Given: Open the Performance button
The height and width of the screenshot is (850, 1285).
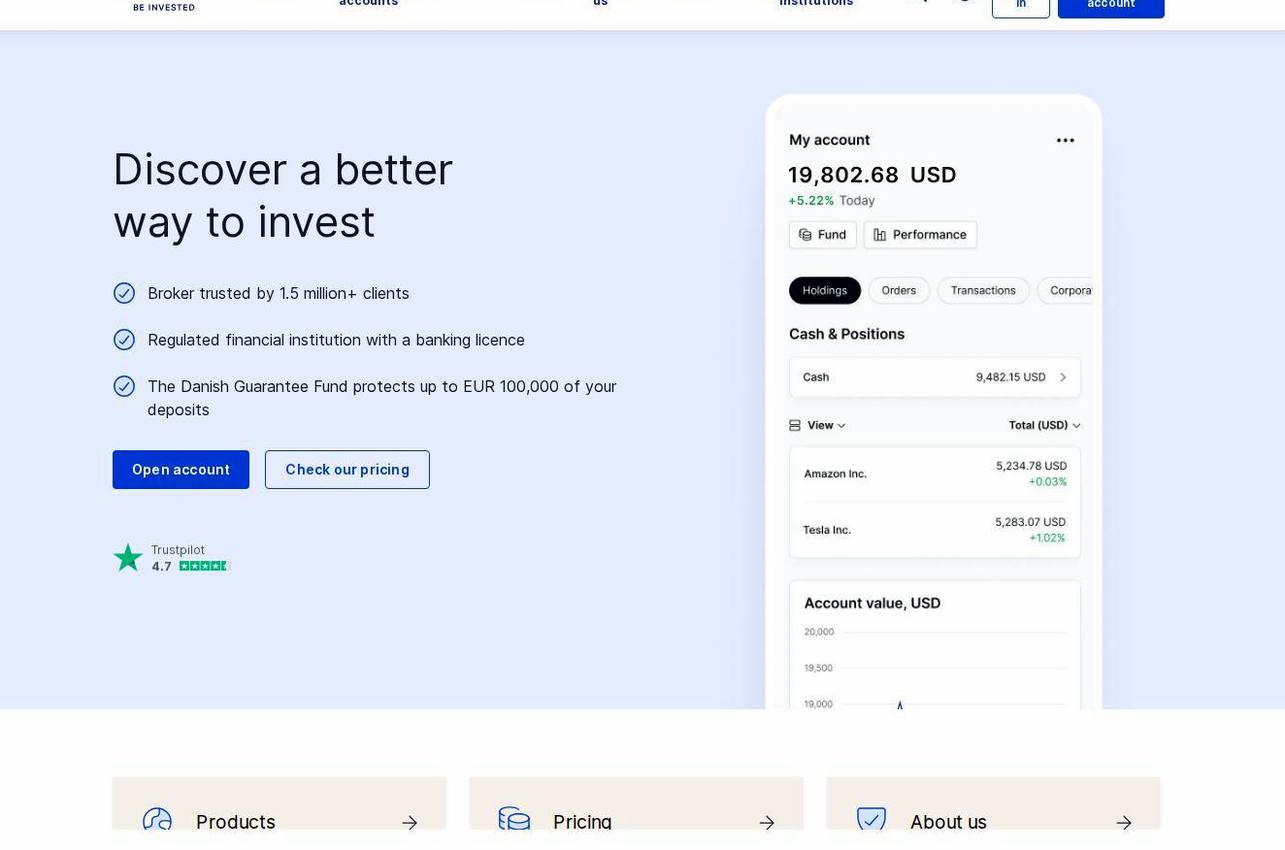Looking at the screenshot, I should click(920, 235).
